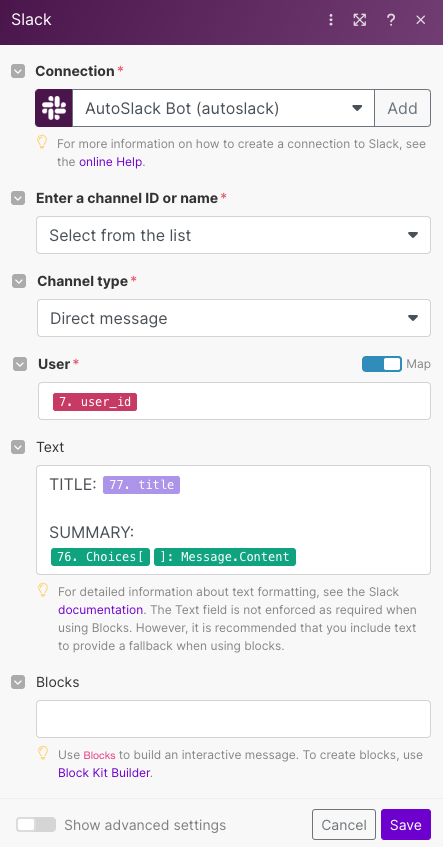Viewport: 443px width, 847px height.
Task: Follow the online Help link
Action: (x=111, y=162)
